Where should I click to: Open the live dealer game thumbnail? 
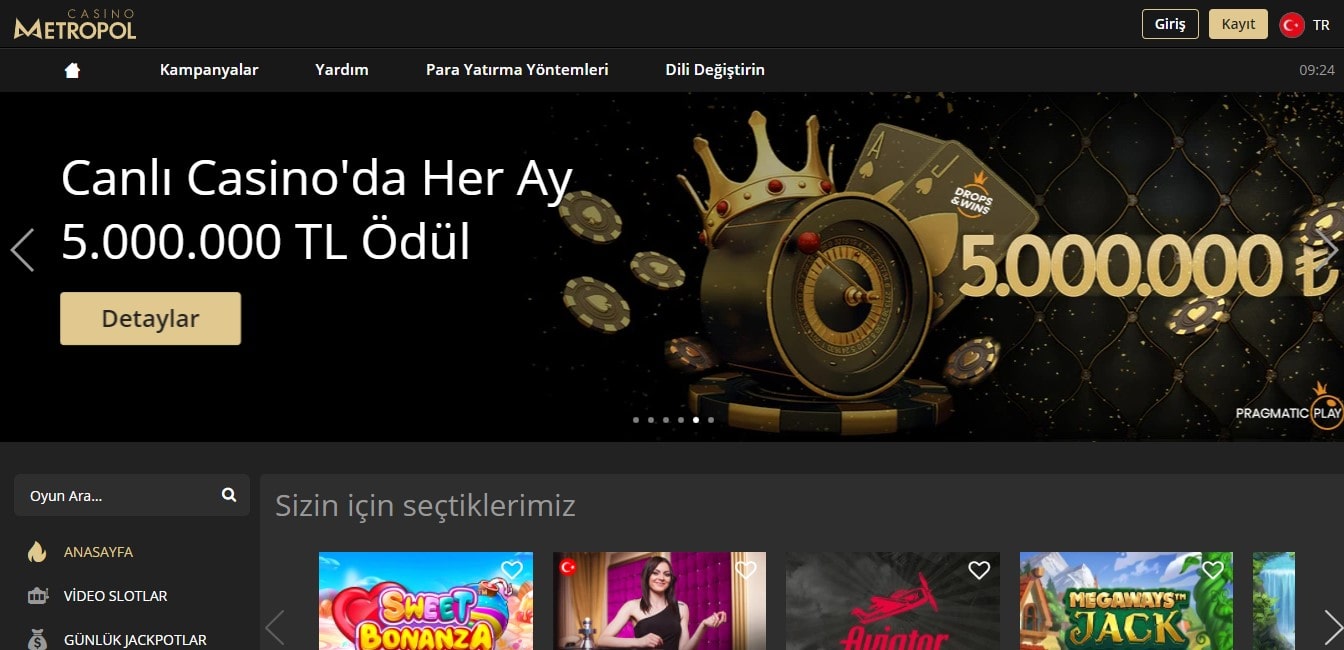(x=659, y=601)
